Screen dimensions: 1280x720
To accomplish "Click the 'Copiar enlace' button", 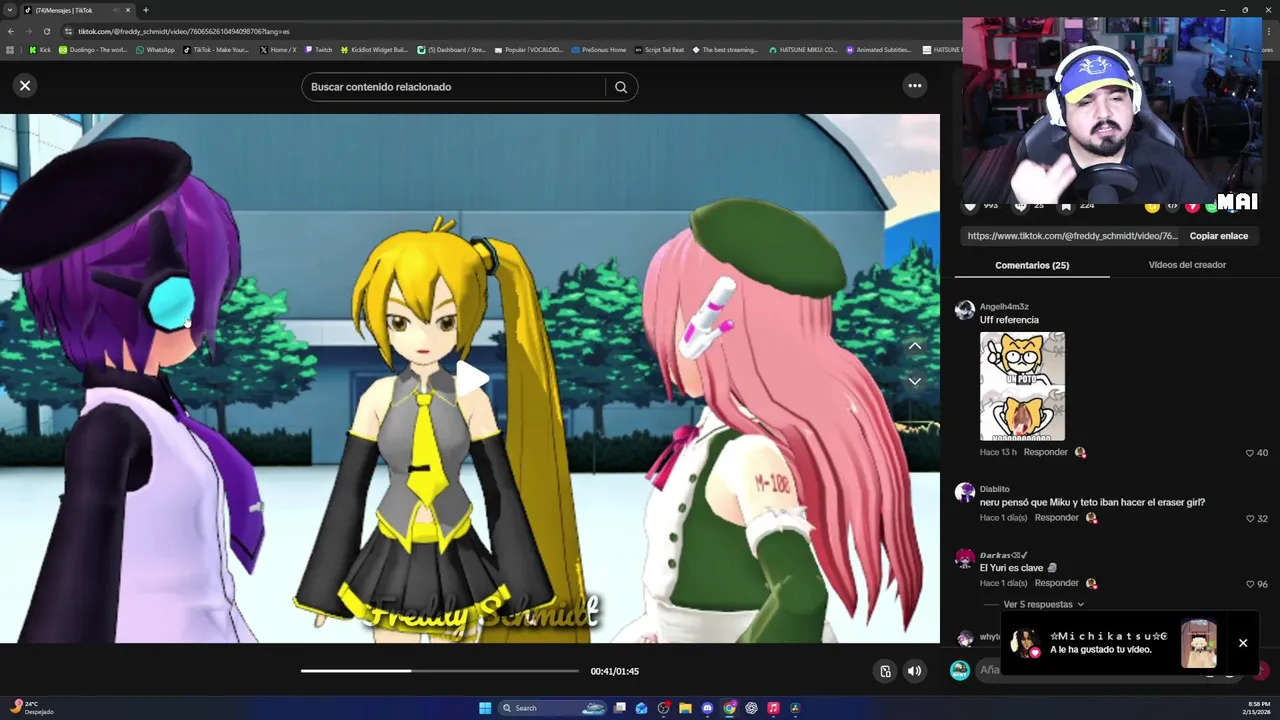I will tap(1218, 236).
